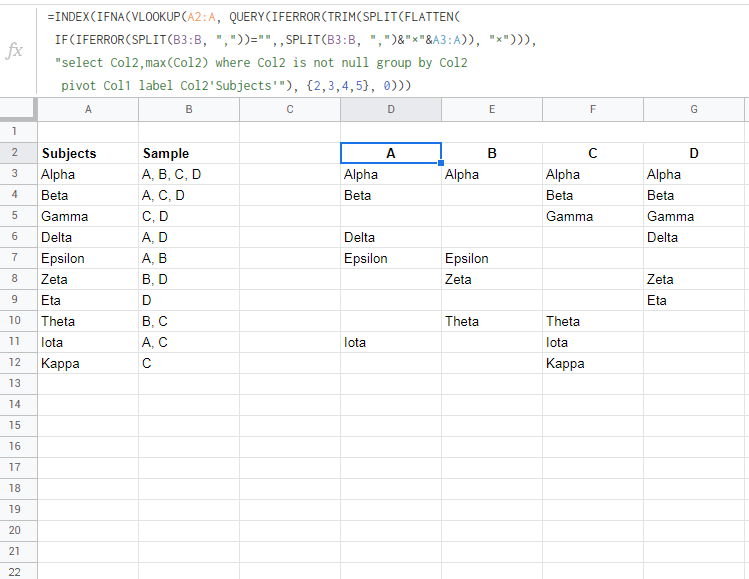Select row 13 header
The height and width of the screenshot is (579, 749).
tap(14, 384)
